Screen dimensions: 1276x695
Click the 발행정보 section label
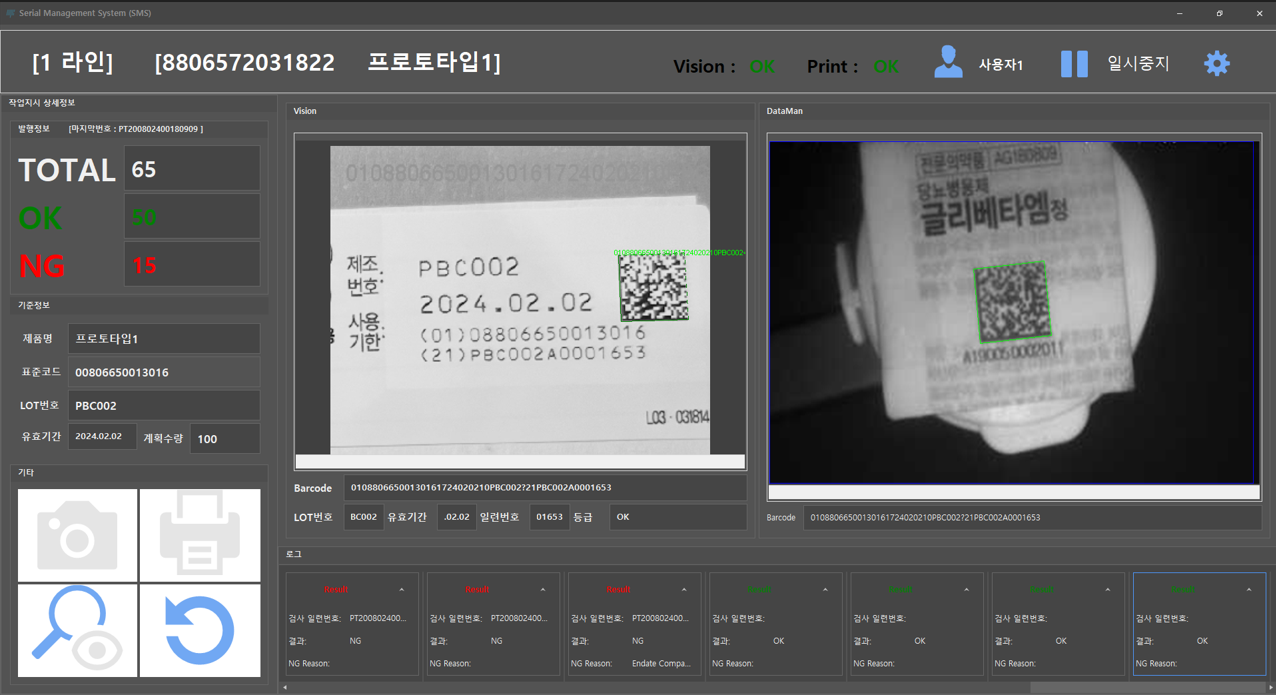(x=34, y=129)
